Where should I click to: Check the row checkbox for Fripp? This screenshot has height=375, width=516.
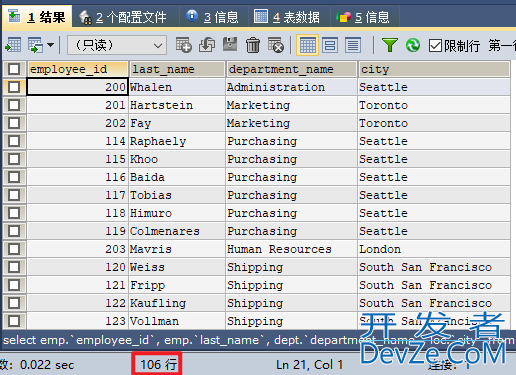coord(14,285)
